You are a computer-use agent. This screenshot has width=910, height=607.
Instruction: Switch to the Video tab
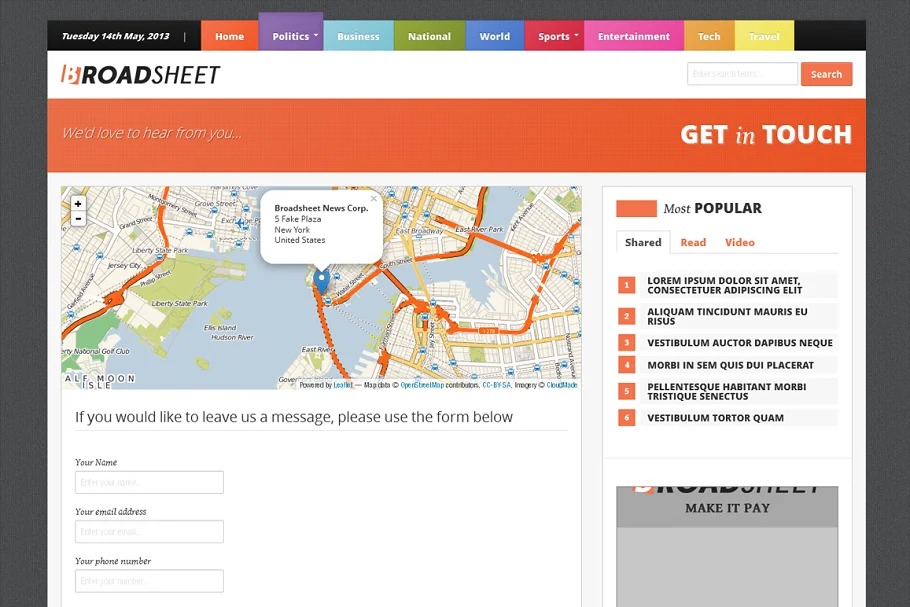click(x=740, y=242)
